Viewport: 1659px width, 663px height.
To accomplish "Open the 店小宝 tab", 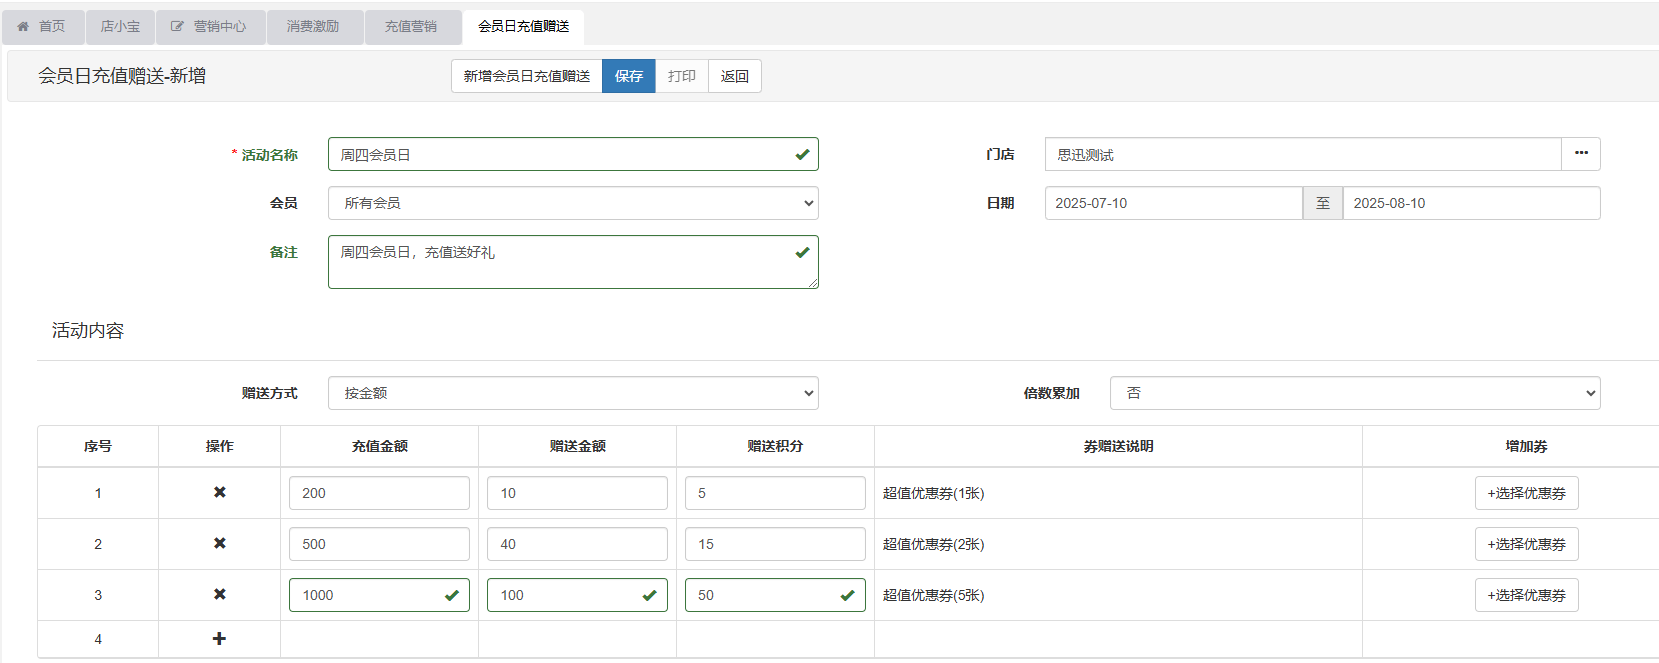I will [x=120, y=27].
